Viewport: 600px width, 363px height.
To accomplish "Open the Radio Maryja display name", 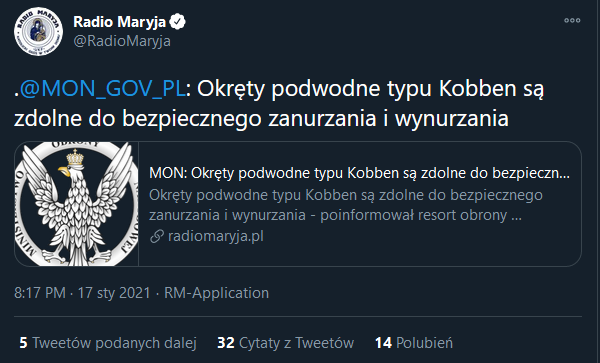I will coord(119,22).
